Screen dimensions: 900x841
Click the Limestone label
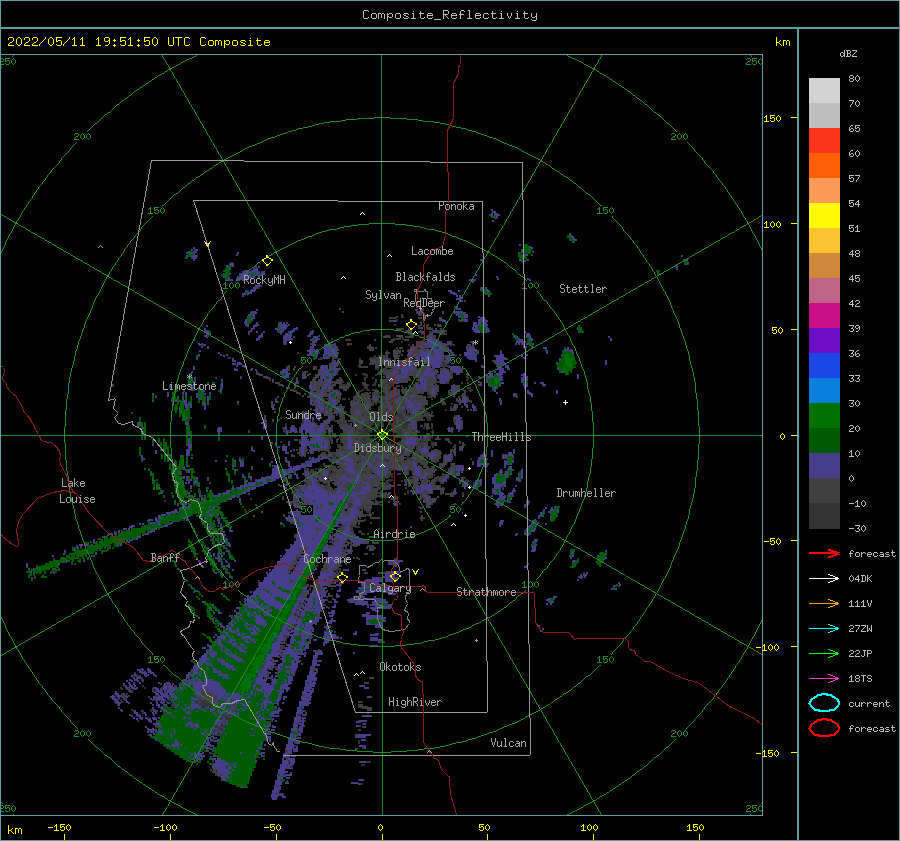[189, 386]
